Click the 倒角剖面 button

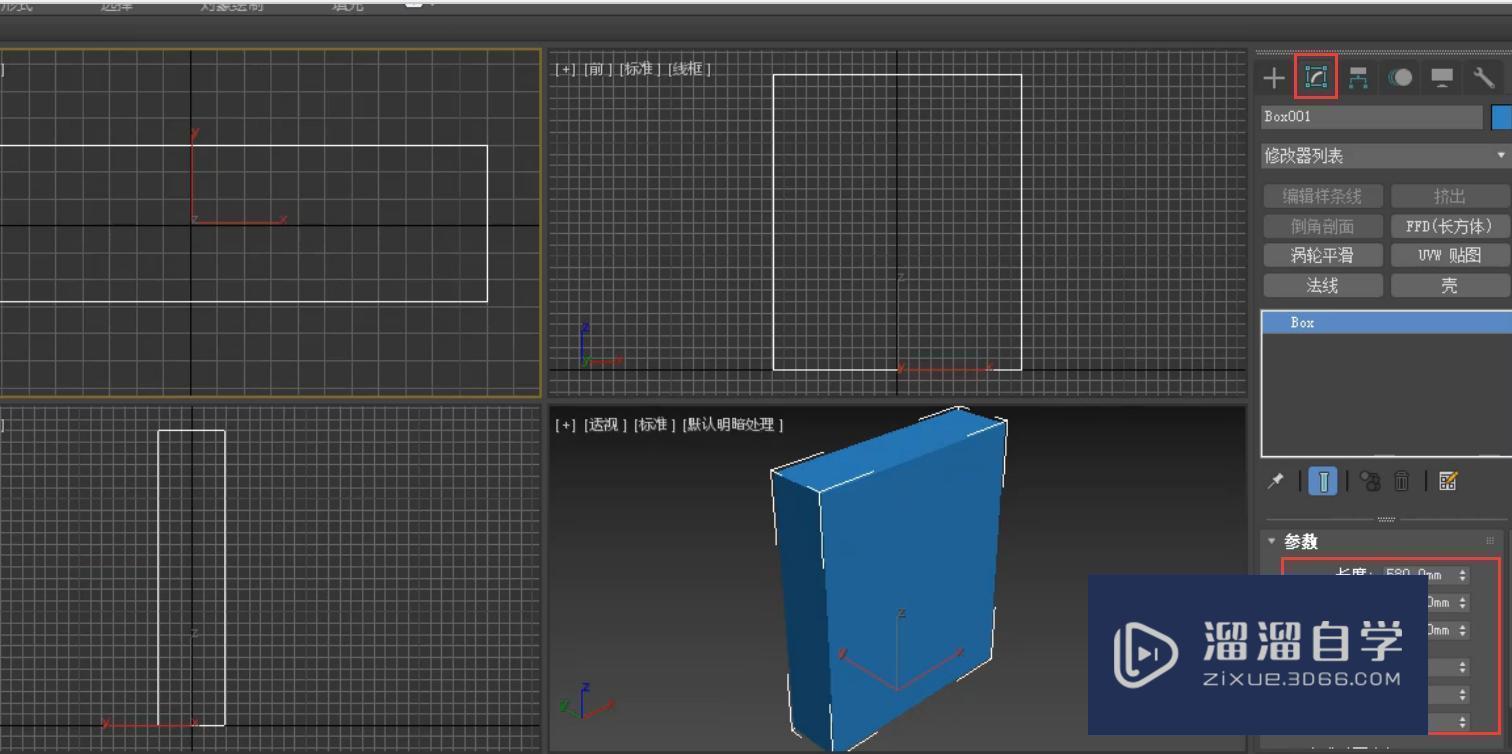(x=1323, y=226)
